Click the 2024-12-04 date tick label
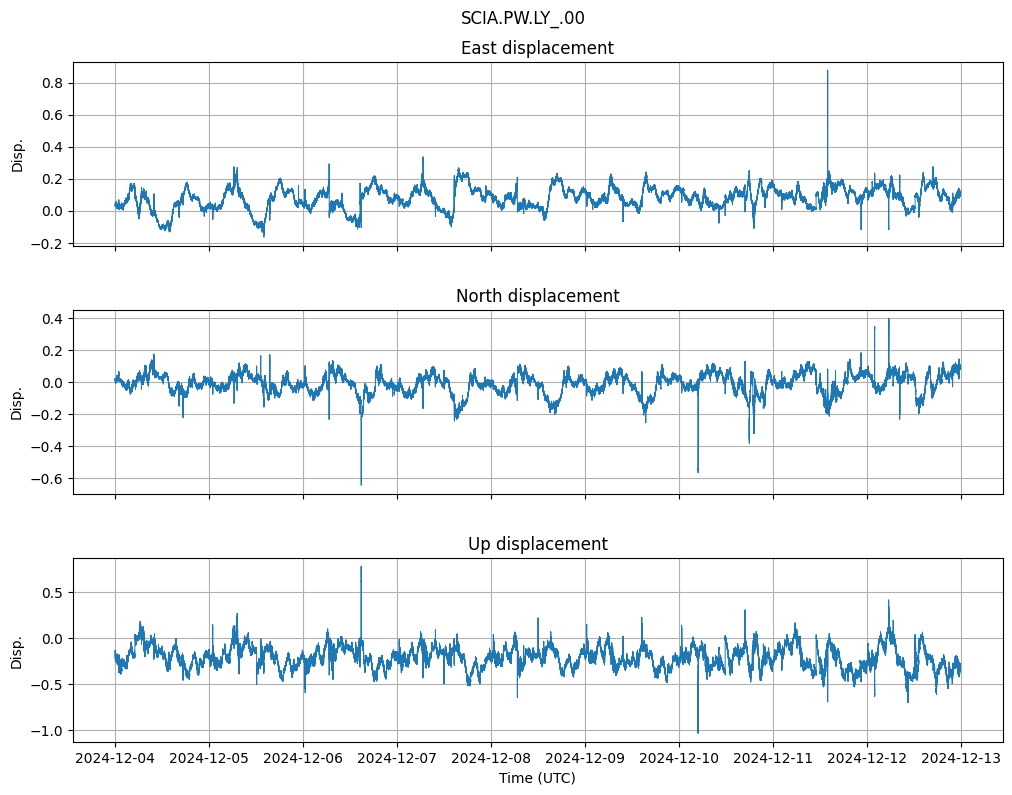Image resolution: width=1012 pixels, height=795 pixels. 115,759
